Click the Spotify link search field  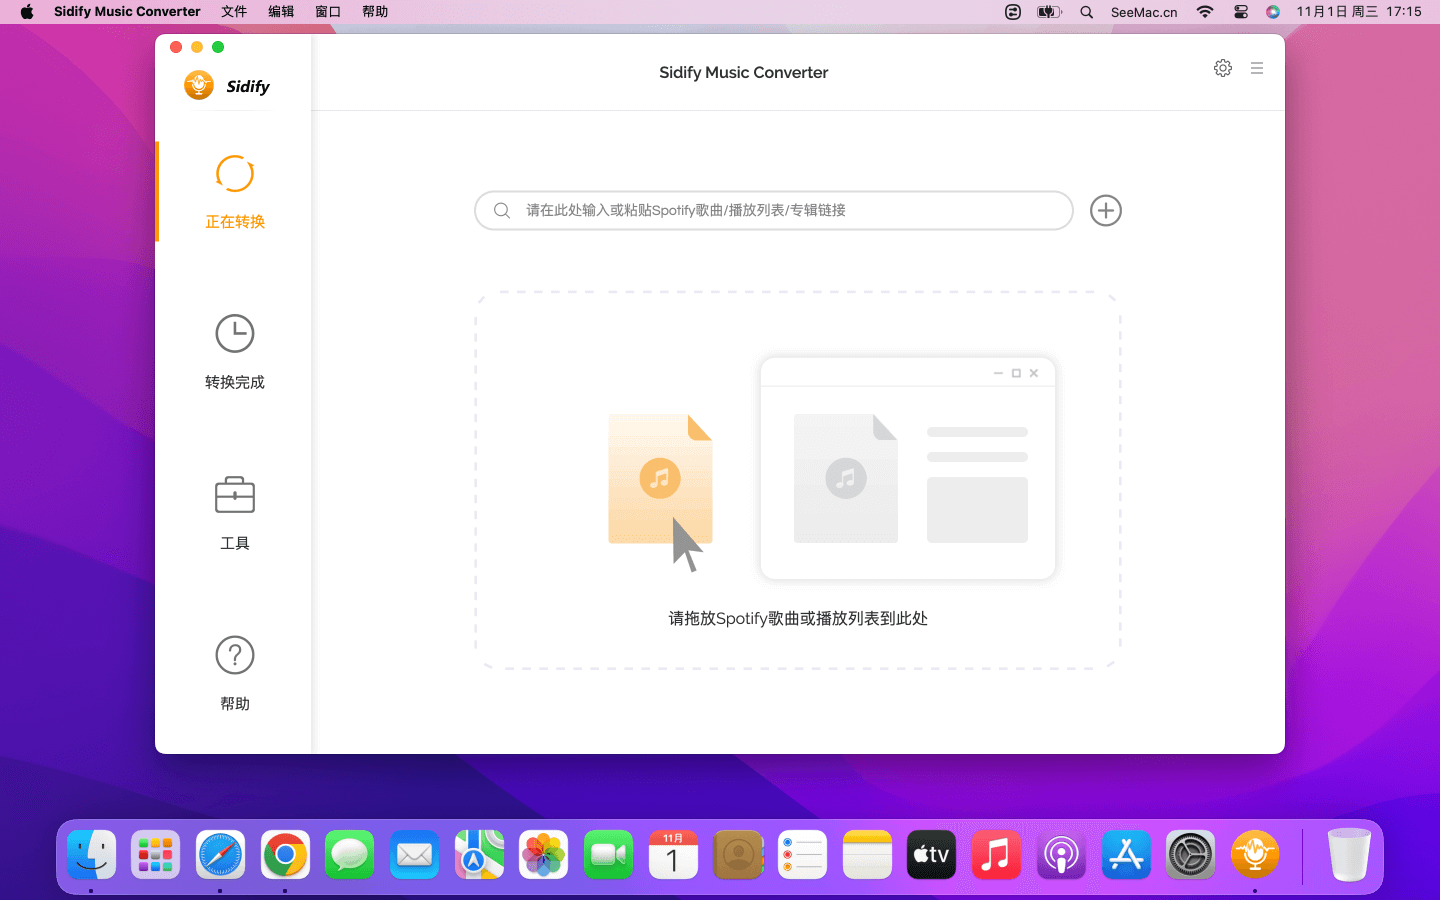[x=773, y=211]
